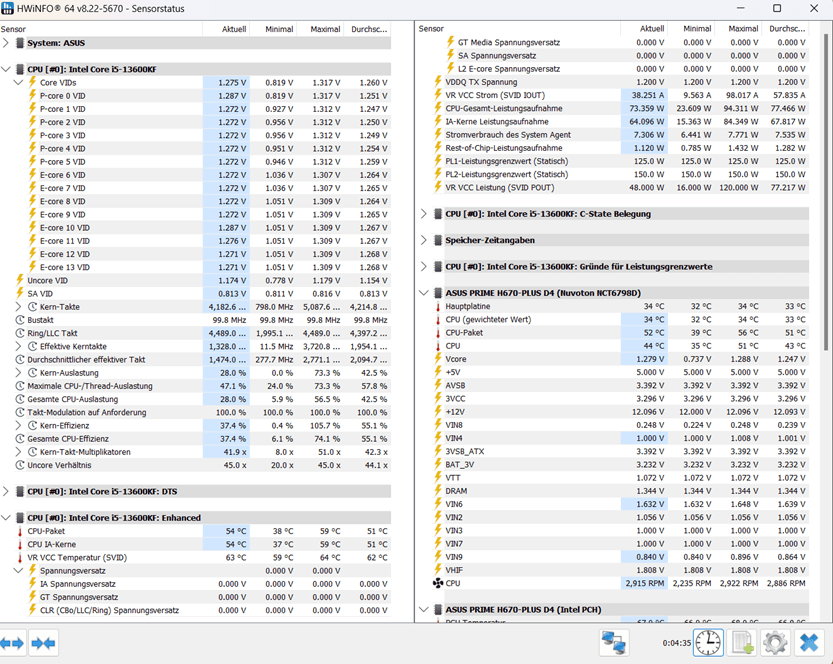
Task: Click right pane Sensor column header
Action: point(518,29)
